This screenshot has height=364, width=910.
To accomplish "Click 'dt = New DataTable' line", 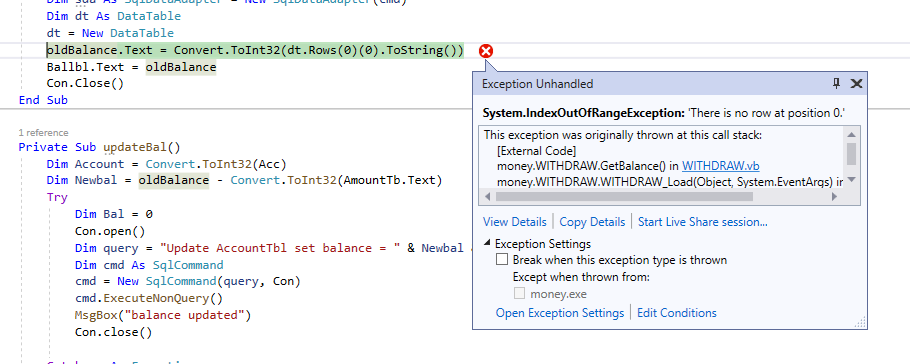I will 110,34.
